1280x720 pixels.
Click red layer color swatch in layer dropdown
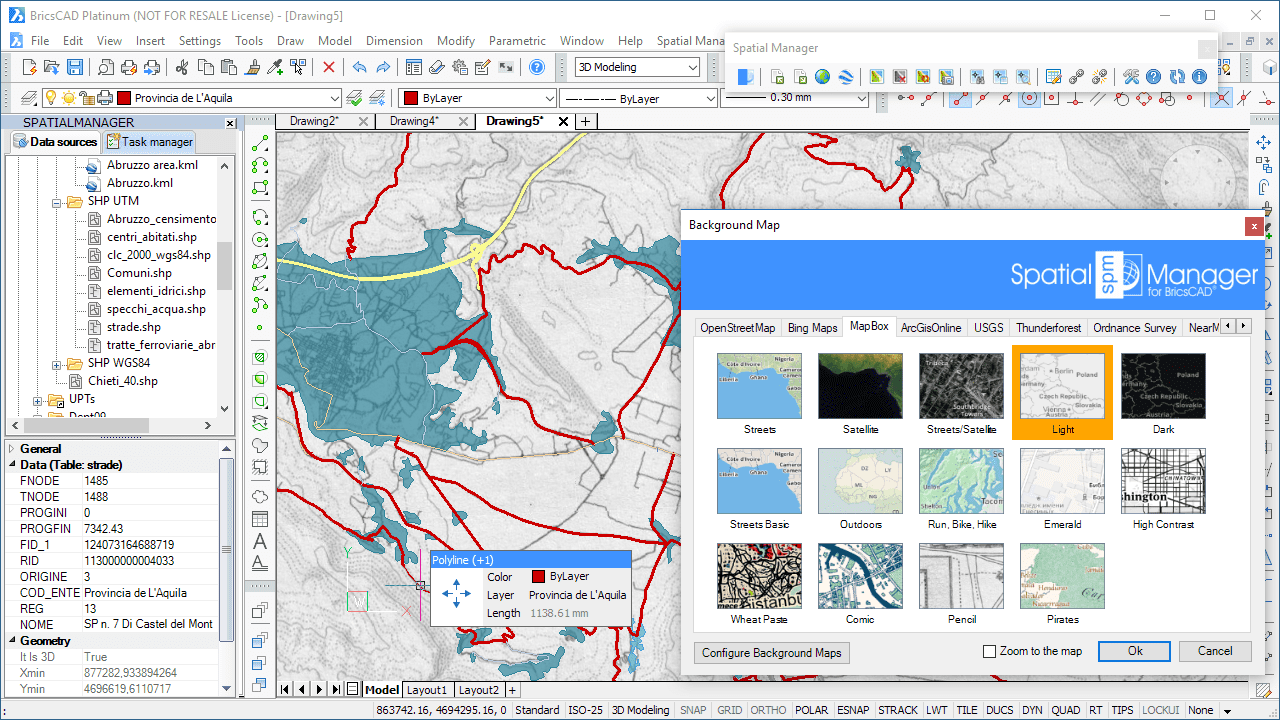tap(124, 98)
